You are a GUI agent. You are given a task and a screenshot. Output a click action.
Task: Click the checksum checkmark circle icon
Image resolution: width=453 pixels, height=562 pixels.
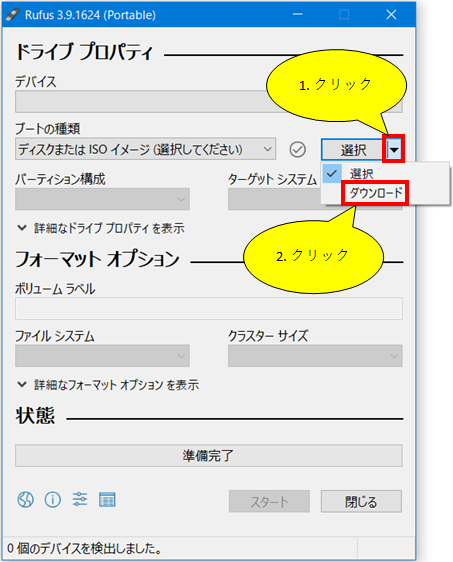[297, 149]
